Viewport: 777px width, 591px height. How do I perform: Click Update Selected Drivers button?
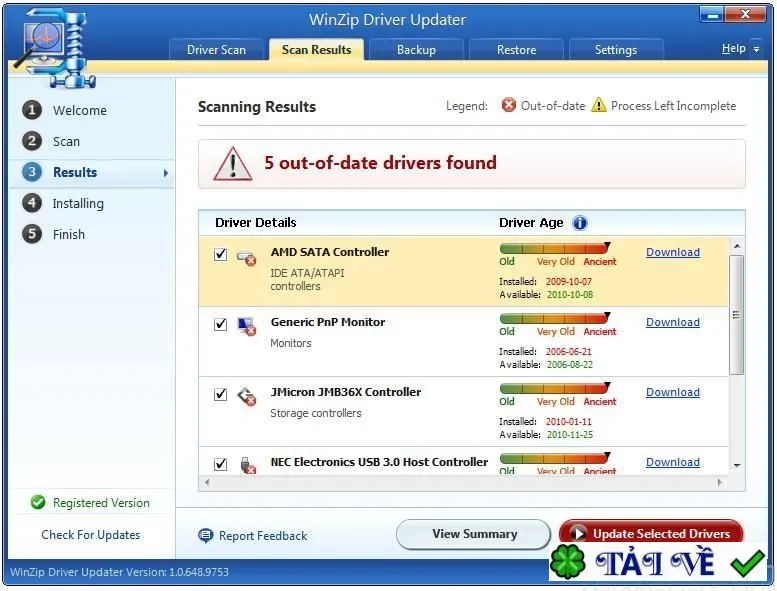(x=651, y=534)
